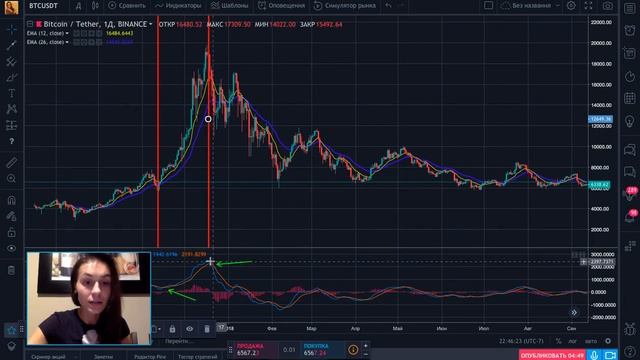
Task: Toggle the microphone for recording
Action: point(594,356)
